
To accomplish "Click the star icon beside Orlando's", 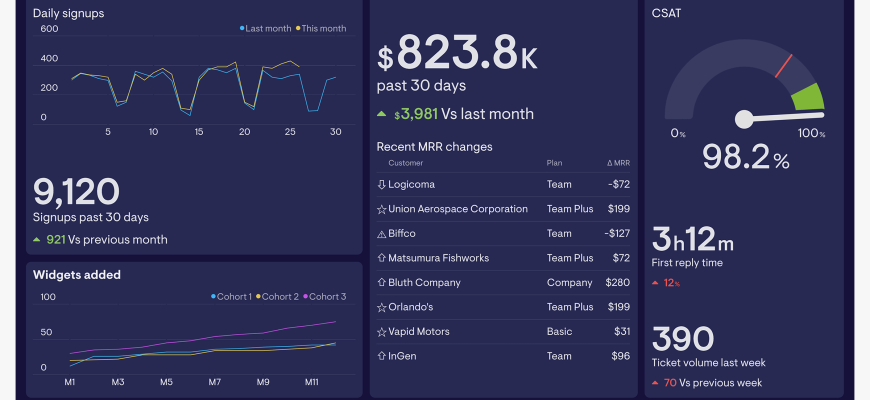I will [381, 307].
